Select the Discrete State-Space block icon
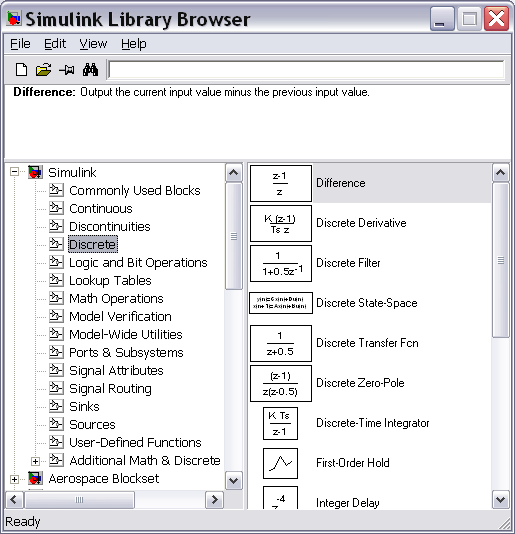This screenshot has height=534, width=515. pyautogui.click(x=281, y=303)
